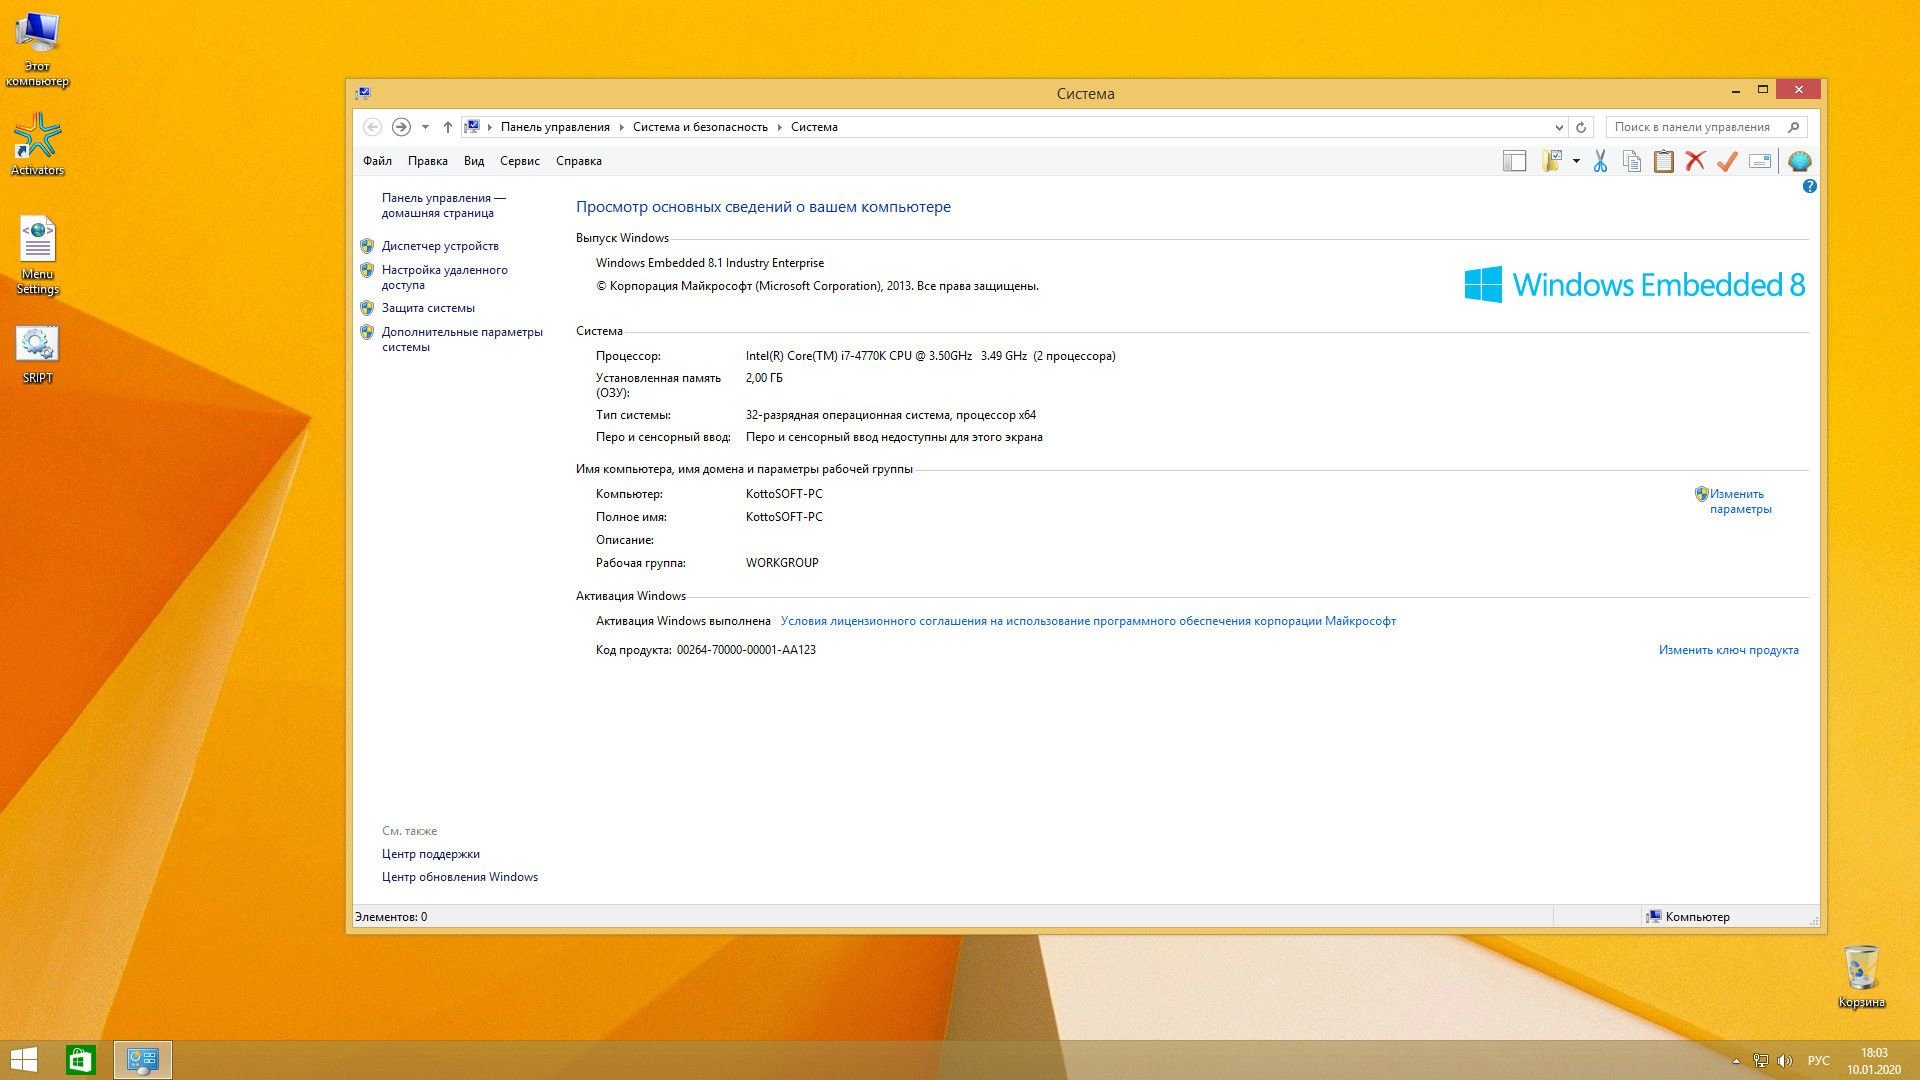The height and width of the screenshot is (1080, 1920).
Task: Expand the address bar history dropdown
Action: (x=1558, y=127)
